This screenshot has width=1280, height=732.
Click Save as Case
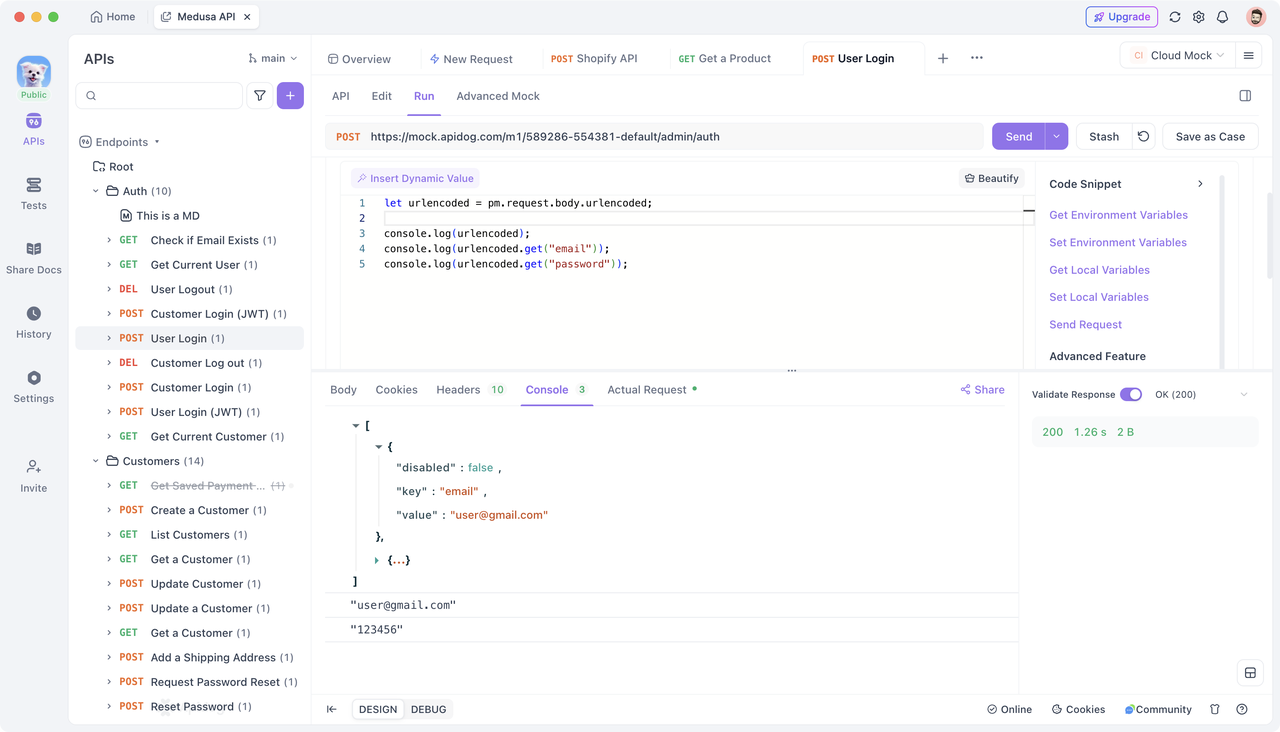(x=1210, y=136)
